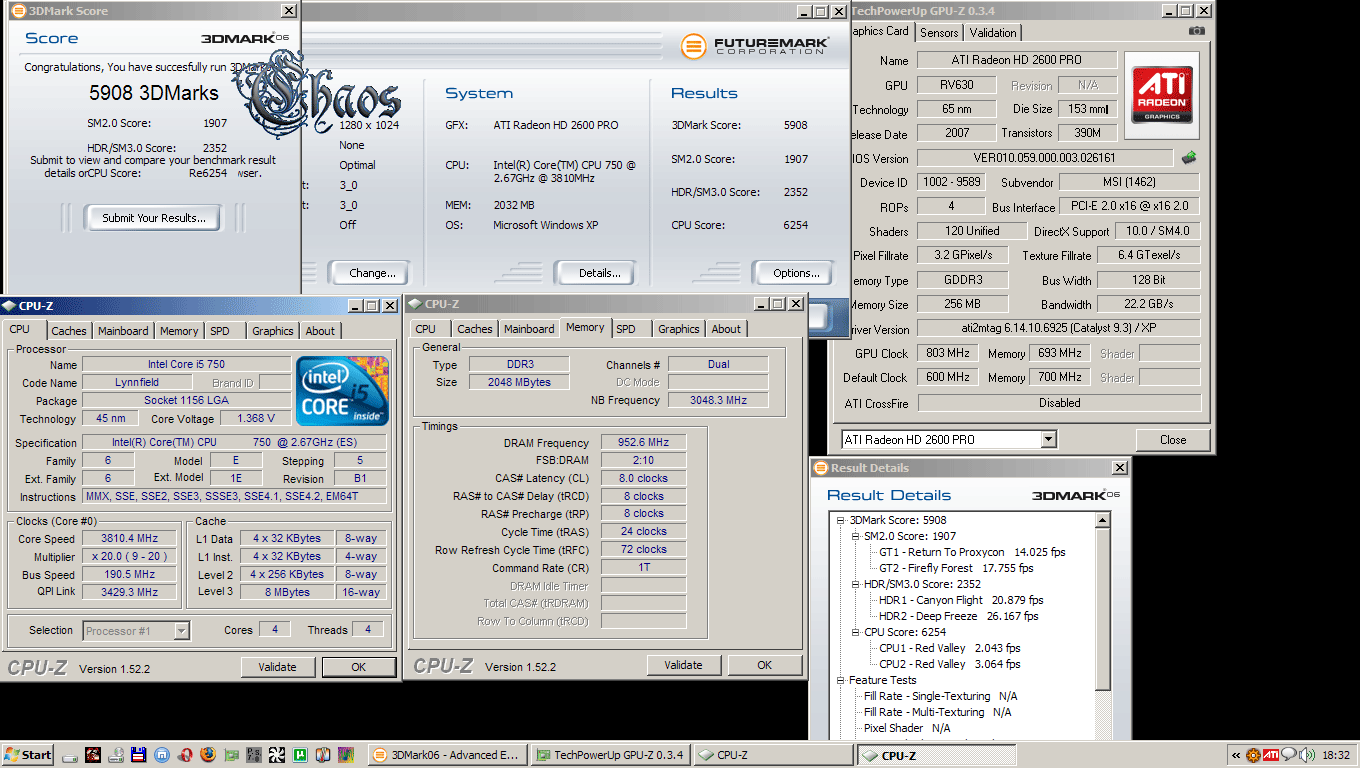Click the Change... button in 3DMark06
The width and height of the screenshot is (1360, 768).
pyautogui.click(x=372, y=273)
